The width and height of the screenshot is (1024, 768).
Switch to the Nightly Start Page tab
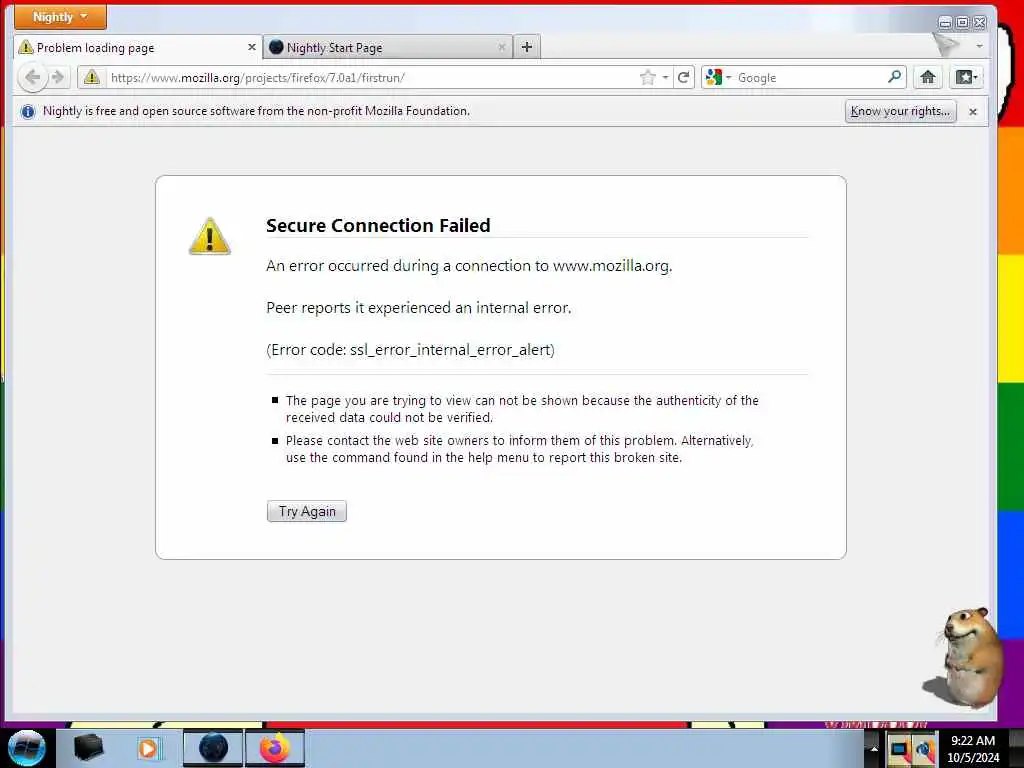[388, 48]
